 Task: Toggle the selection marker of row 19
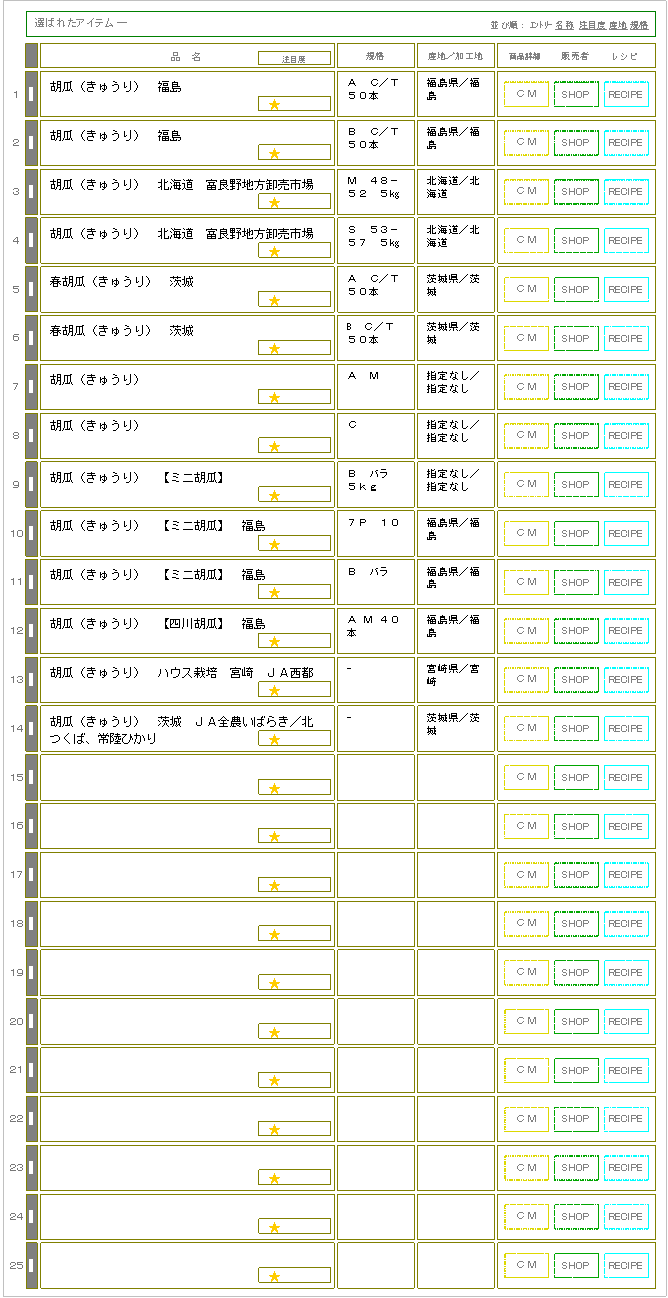coord(31,973)
